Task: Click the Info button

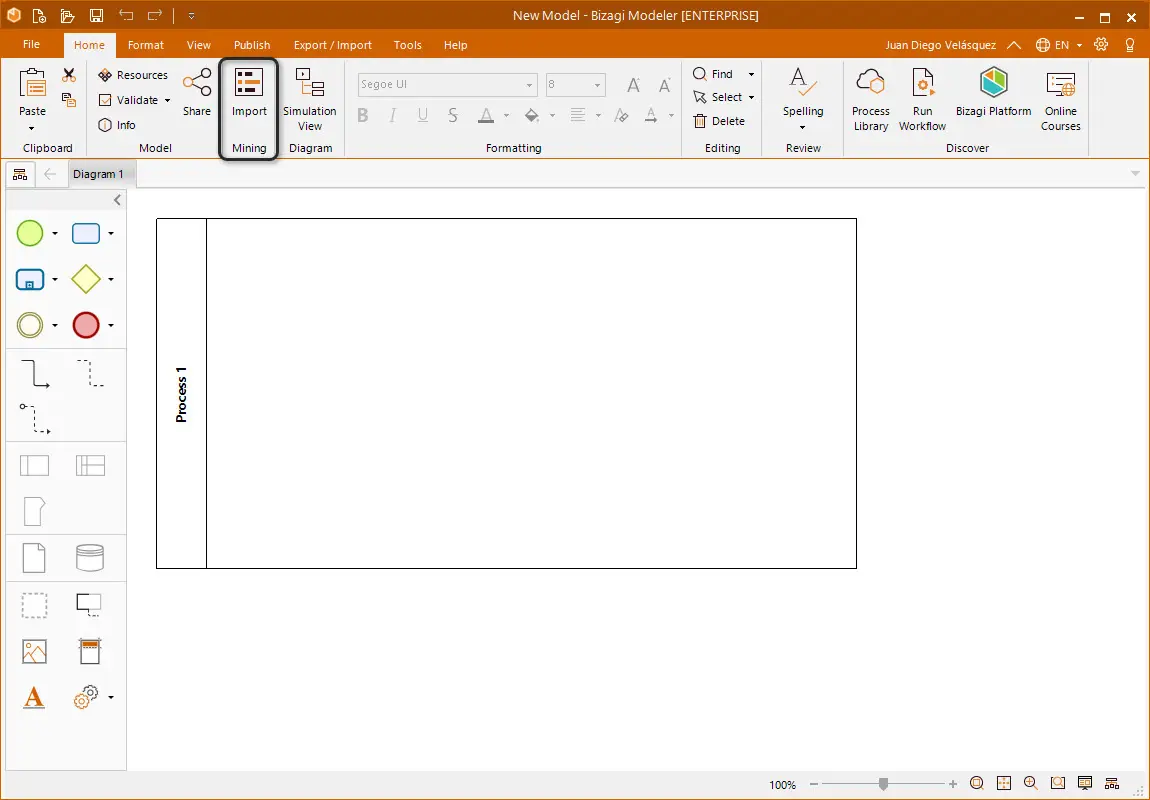Action: tap(117, 125)
